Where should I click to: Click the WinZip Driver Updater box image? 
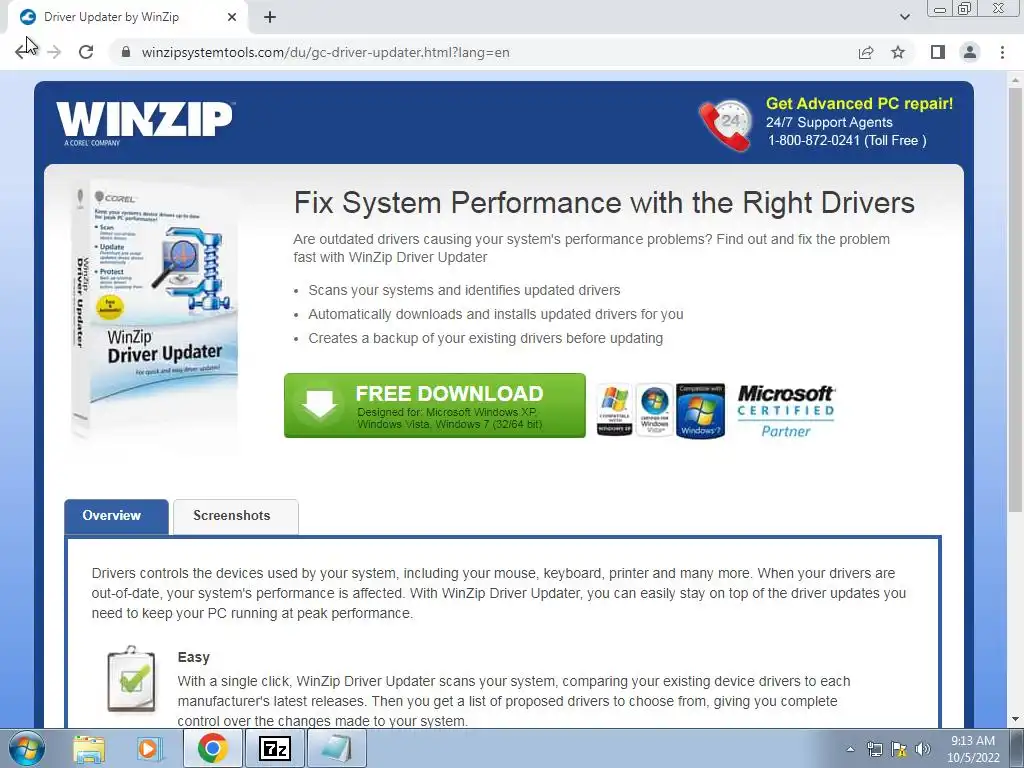(x=155, y=310)
